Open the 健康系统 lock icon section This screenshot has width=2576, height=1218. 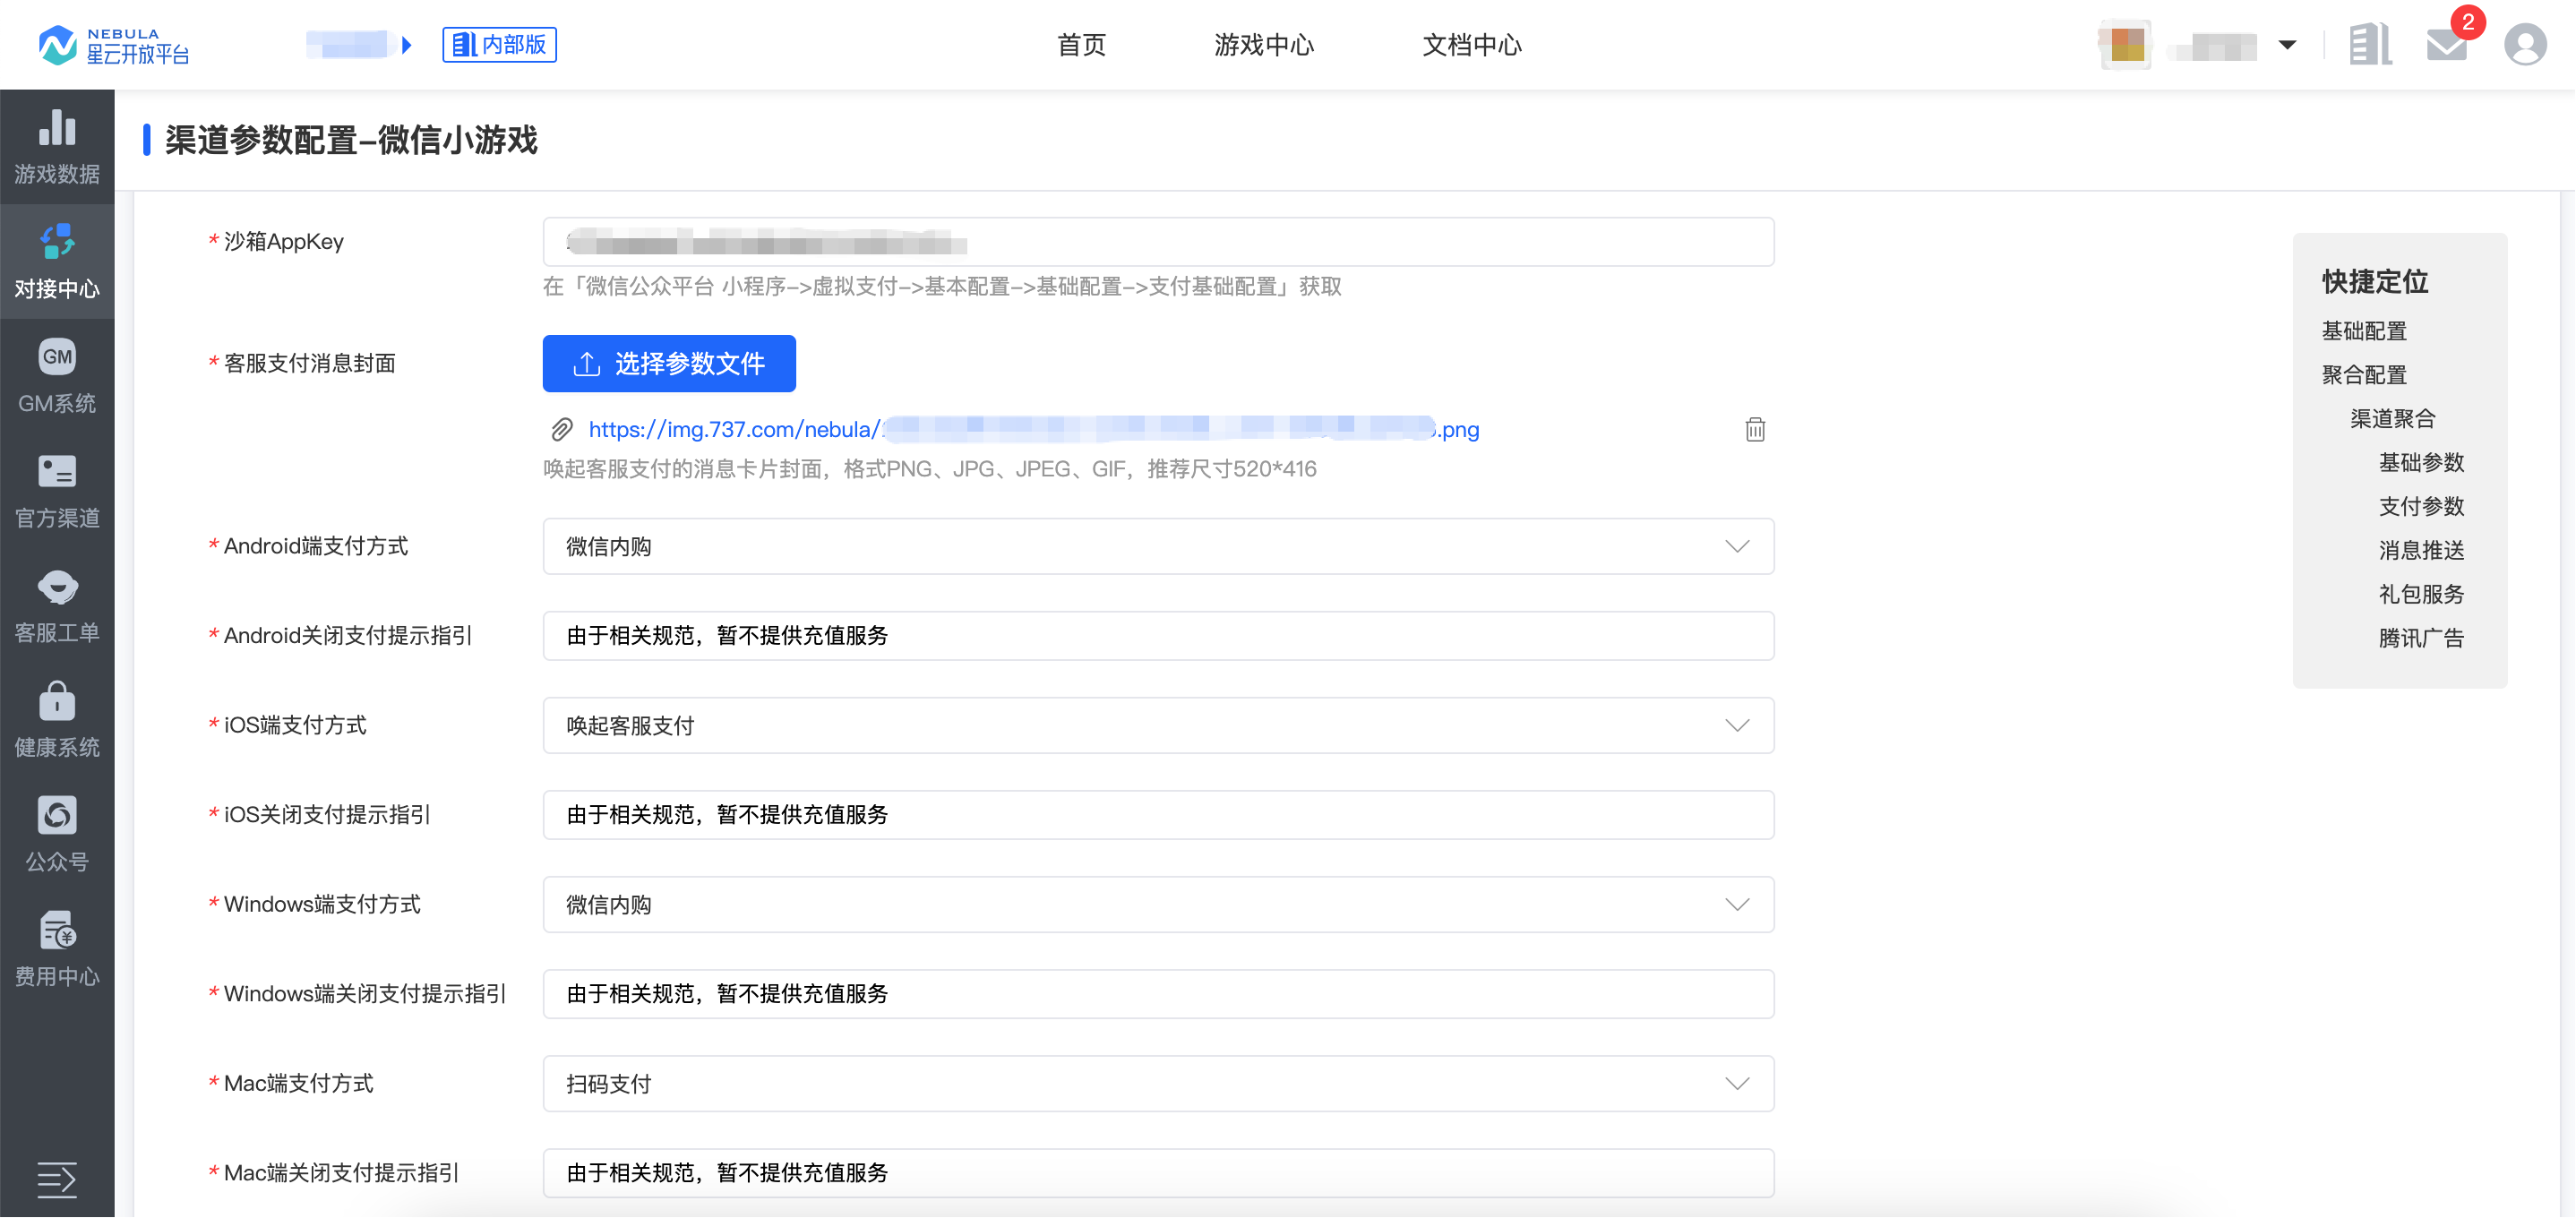(x=57, y=720)
